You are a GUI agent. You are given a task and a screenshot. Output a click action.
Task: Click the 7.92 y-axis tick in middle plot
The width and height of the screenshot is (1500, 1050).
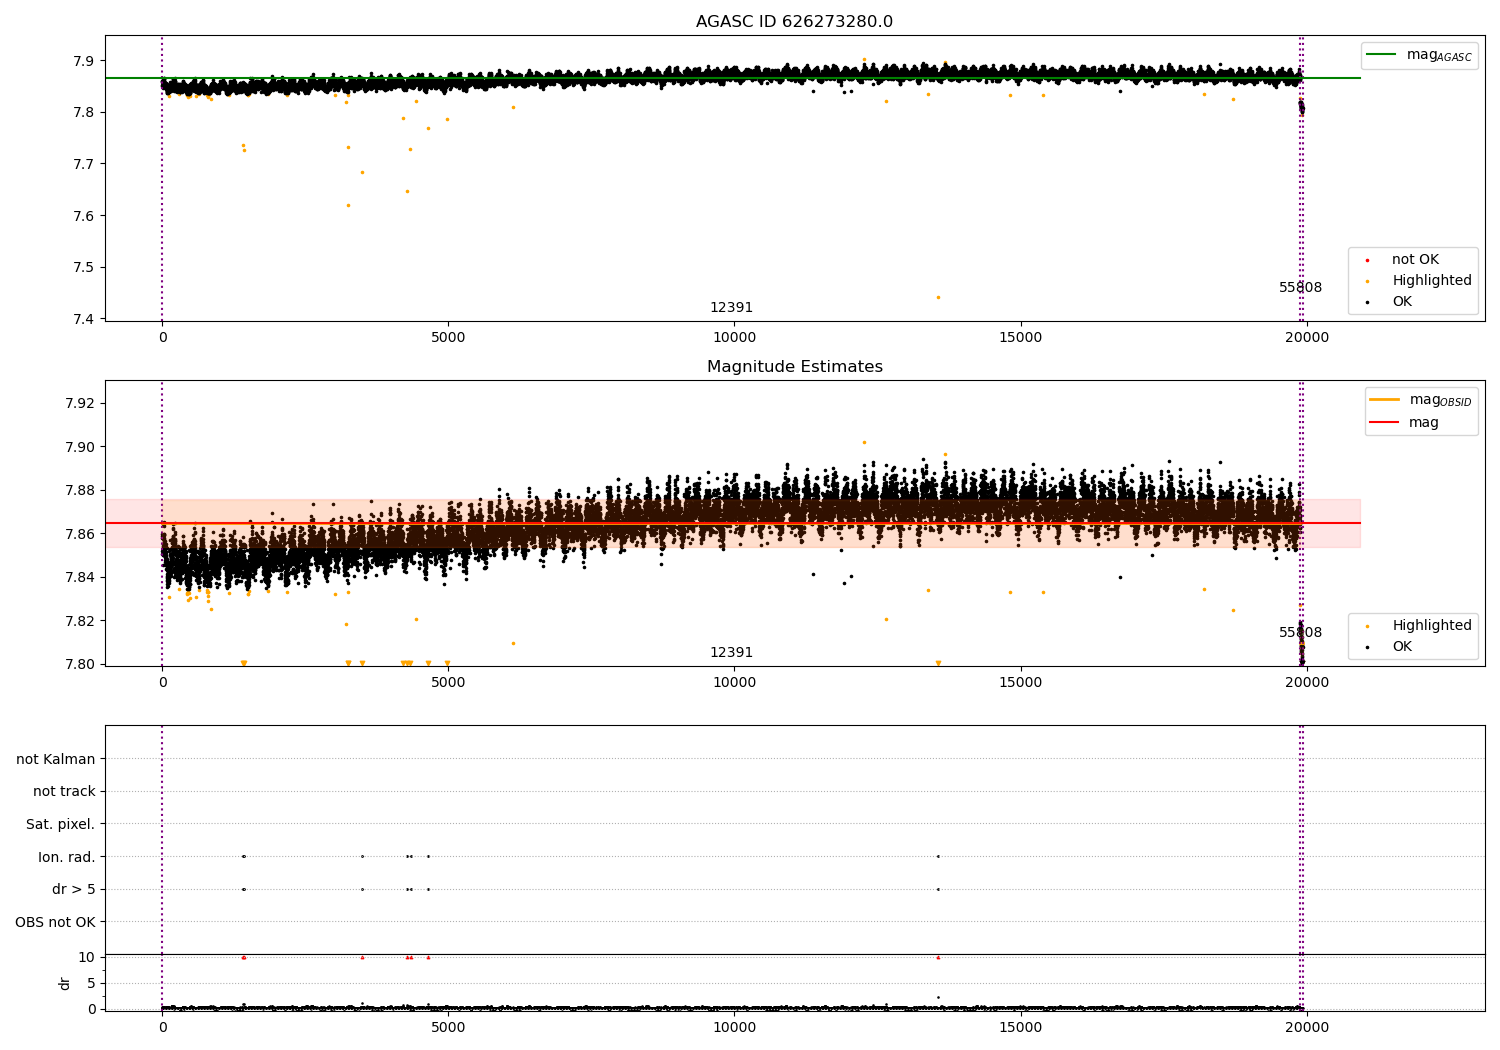(79, 404)
